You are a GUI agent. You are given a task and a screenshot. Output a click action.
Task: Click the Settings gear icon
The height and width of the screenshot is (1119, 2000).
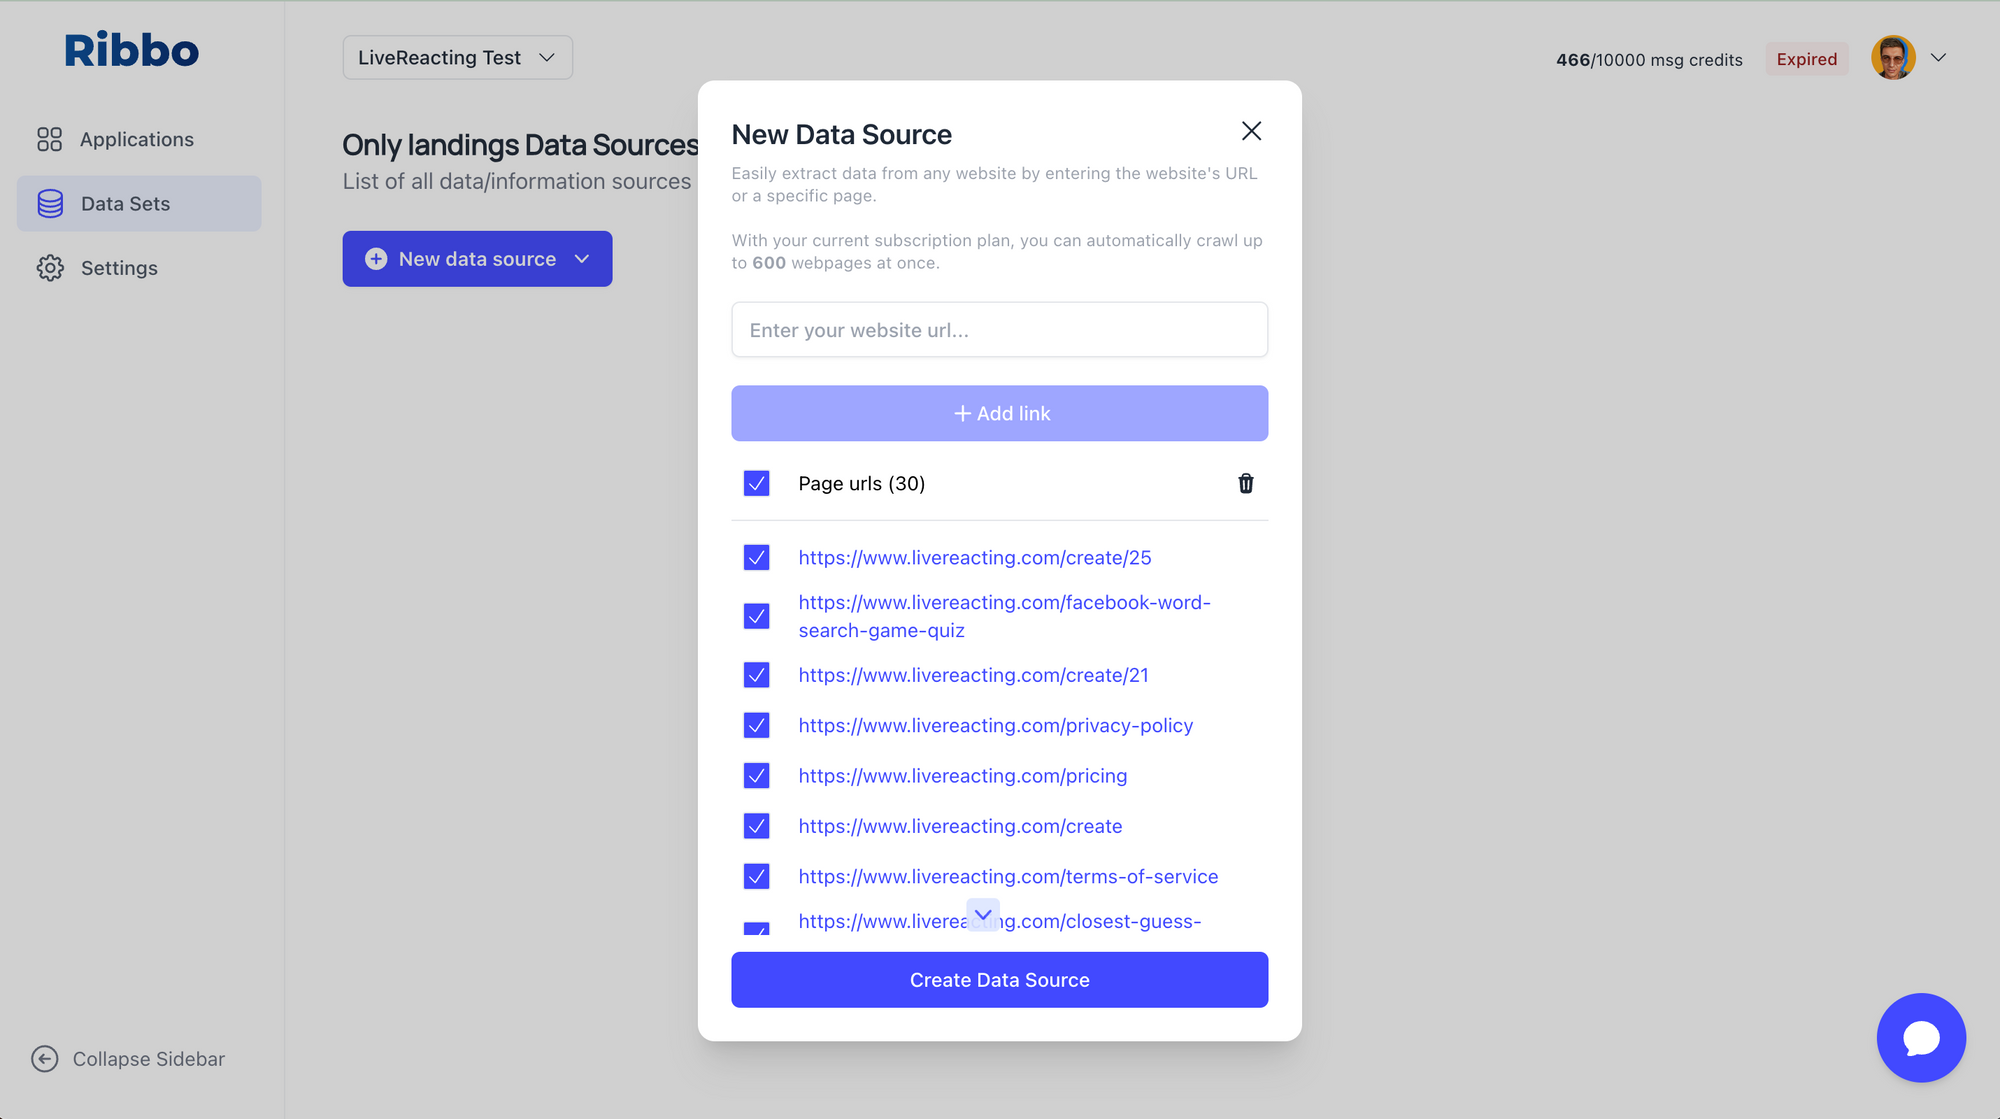click(50, 268)
